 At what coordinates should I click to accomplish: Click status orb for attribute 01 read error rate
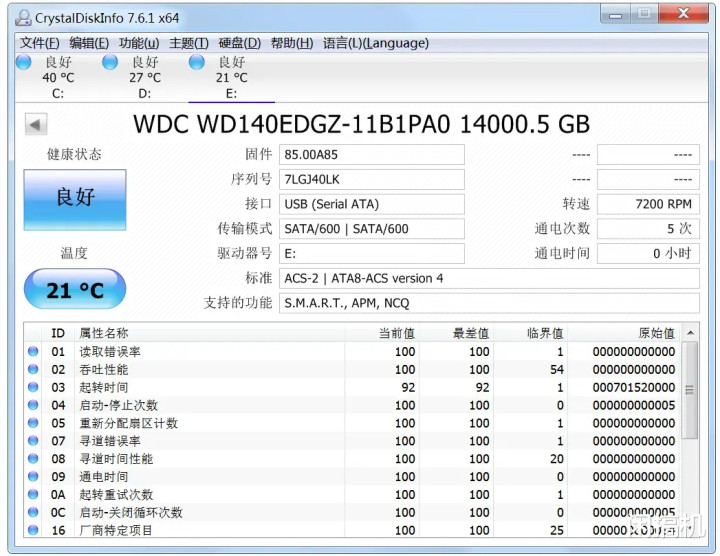(x=33, y=351)
